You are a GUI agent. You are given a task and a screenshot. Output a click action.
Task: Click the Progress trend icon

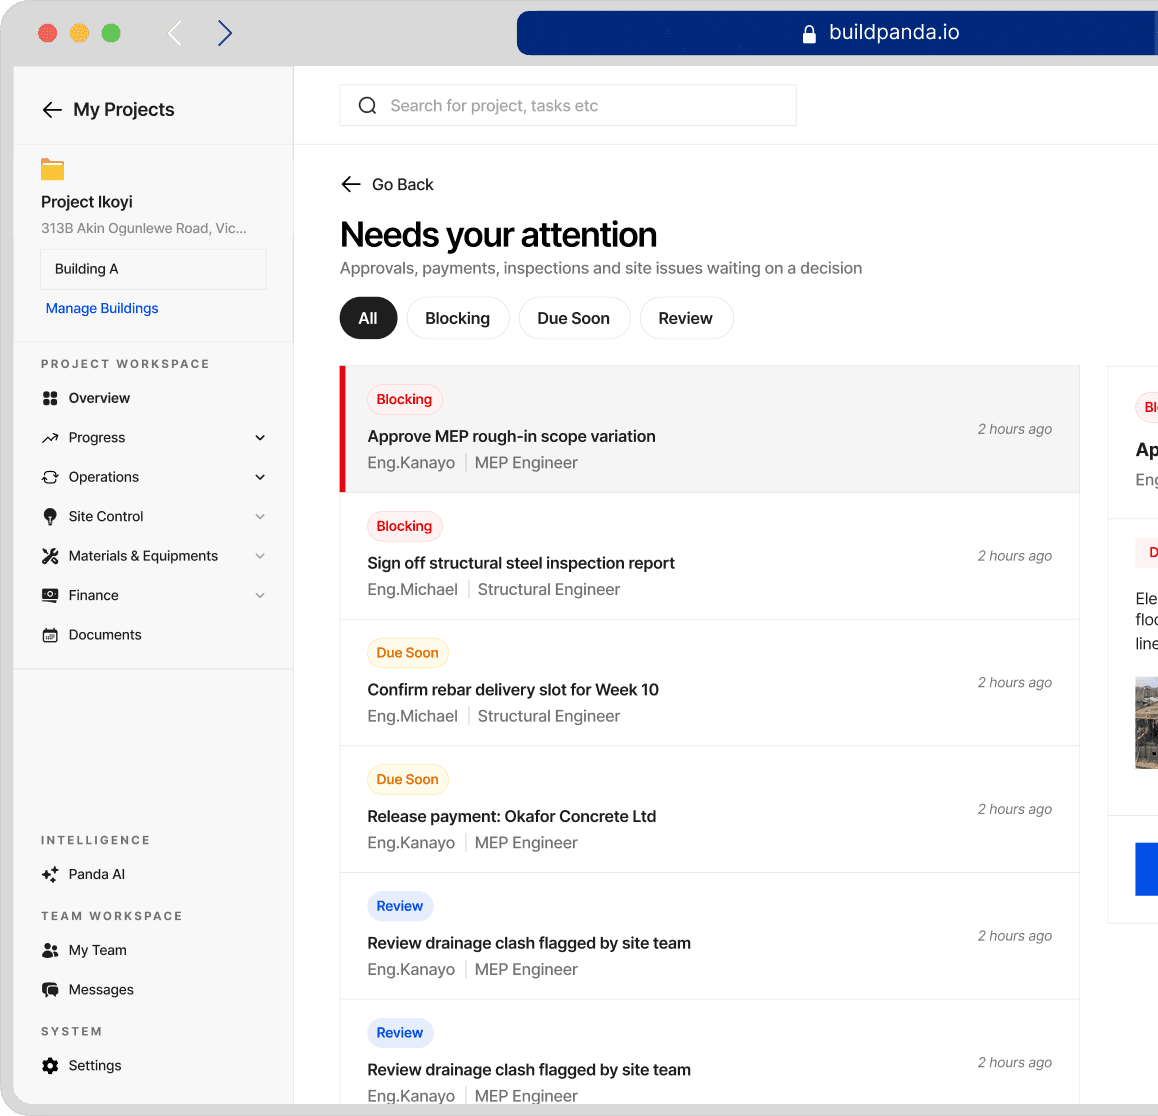point(50,438)
